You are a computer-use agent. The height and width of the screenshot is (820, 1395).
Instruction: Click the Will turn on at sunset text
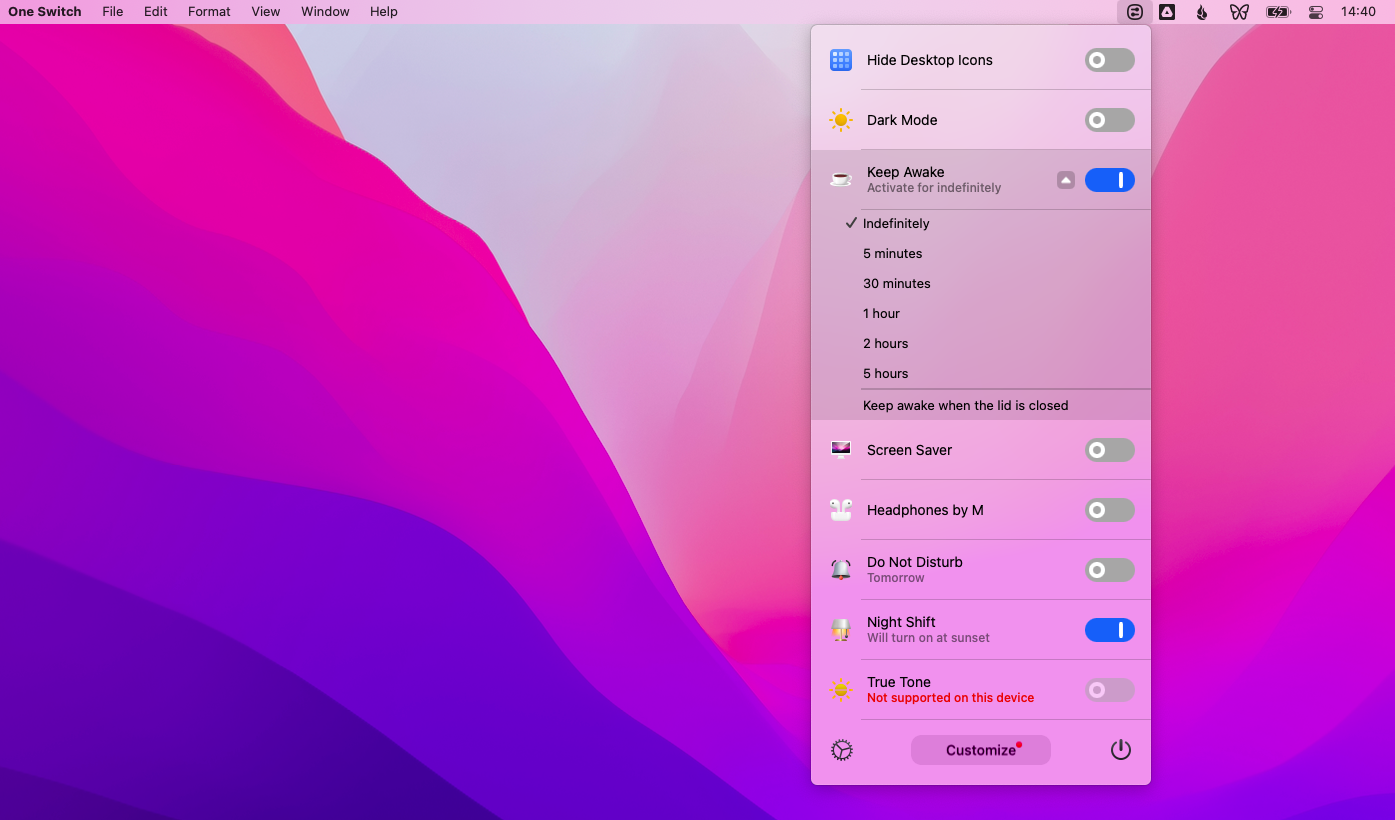[x=928, y=638]
